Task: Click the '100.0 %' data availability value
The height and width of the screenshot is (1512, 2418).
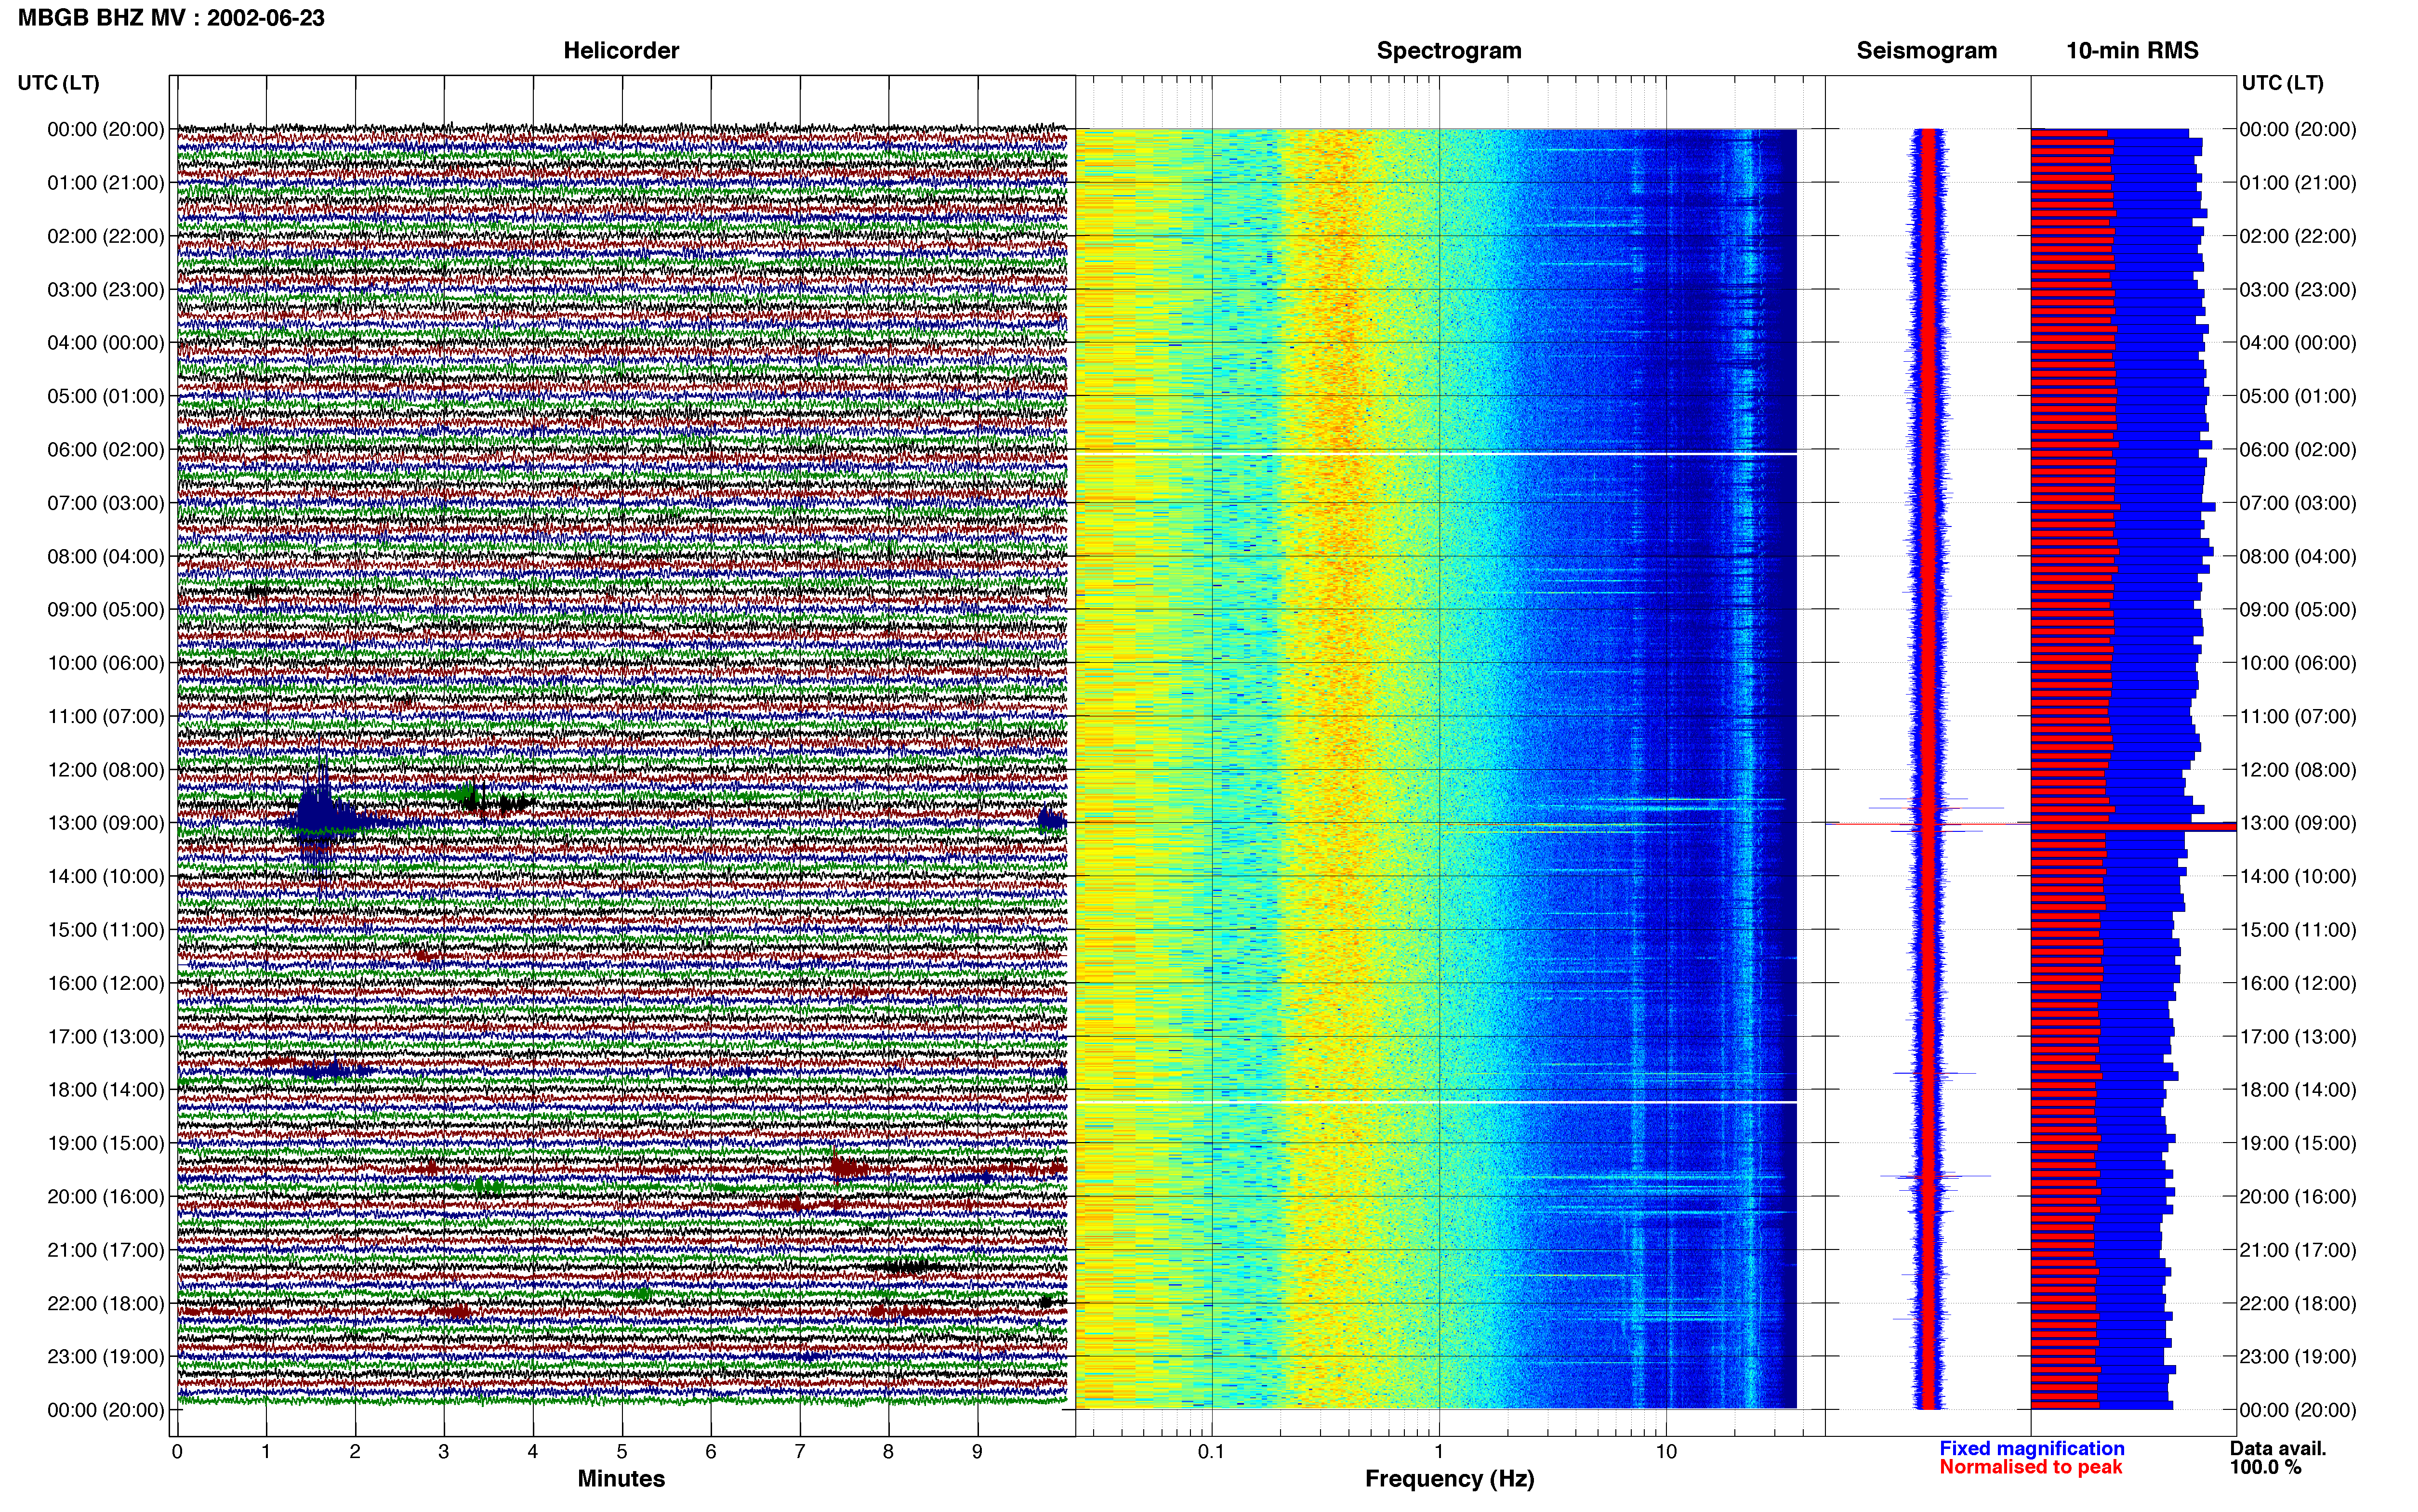Action: [x=2265, y=1467]
